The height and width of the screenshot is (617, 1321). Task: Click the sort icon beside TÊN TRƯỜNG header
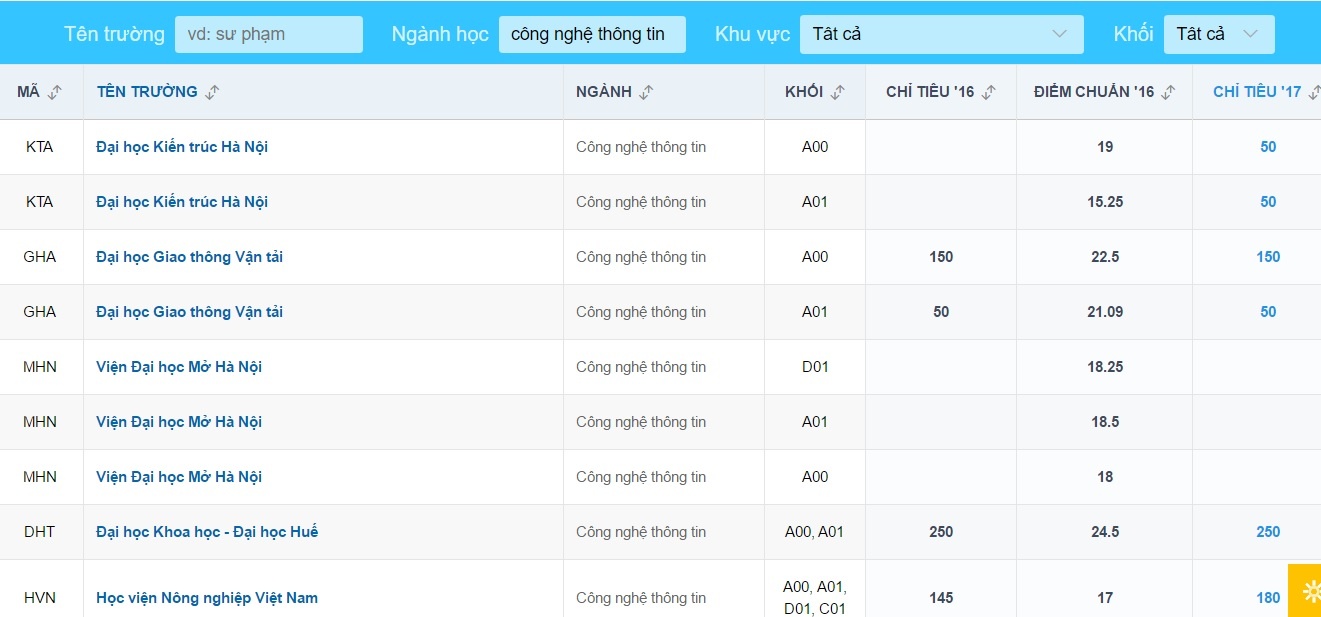(x=211, y=91)
